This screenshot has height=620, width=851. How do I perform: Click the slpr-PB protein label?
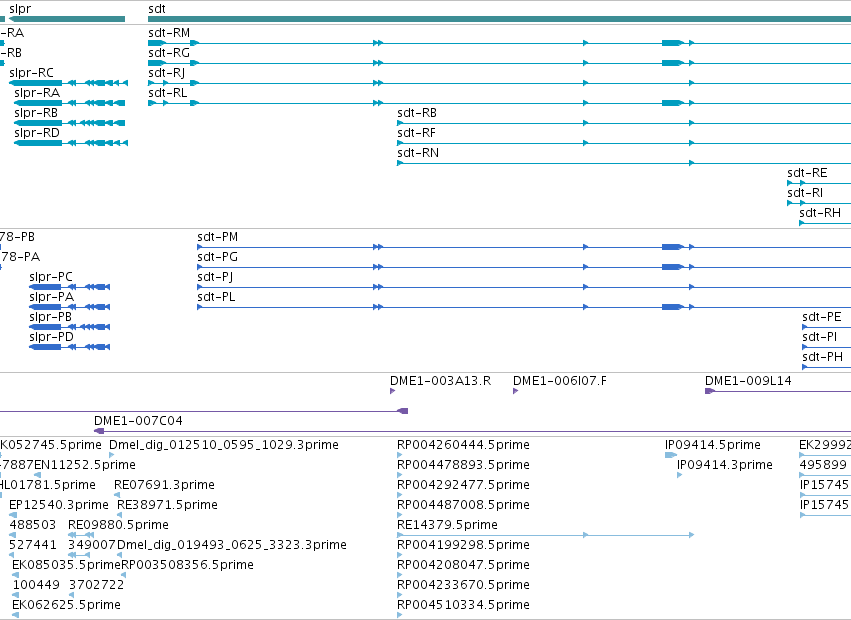click(50, 317)
